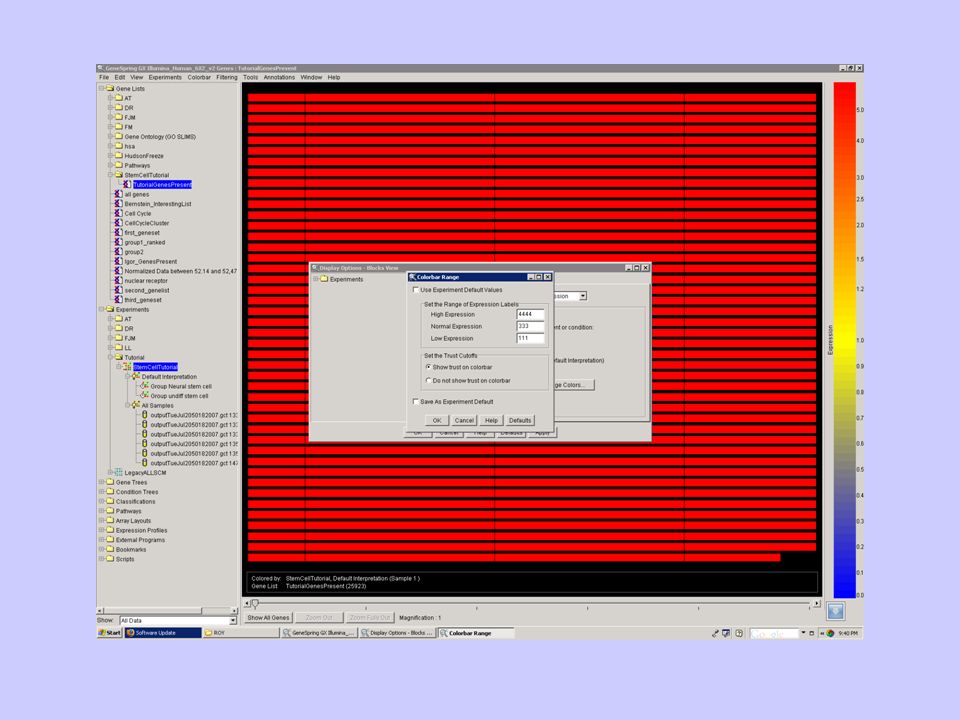Click the Normal Expression input field
Image resolution: width=960 pixels, height=720 pixels.
(530, 326)
